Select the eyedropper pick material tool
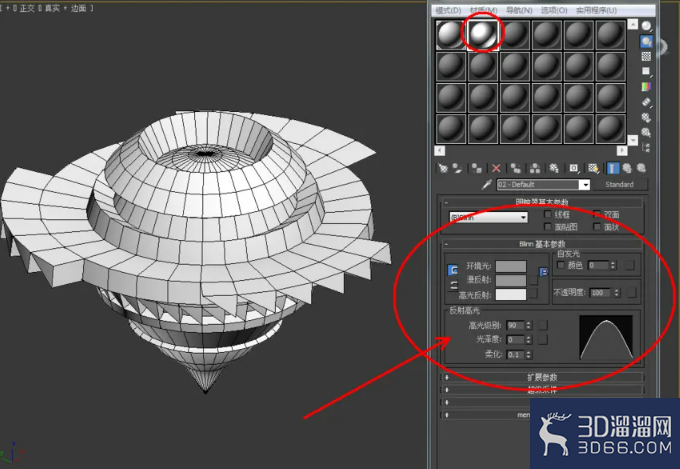Screen dimensions: 680x469 [x=487, y=184]
